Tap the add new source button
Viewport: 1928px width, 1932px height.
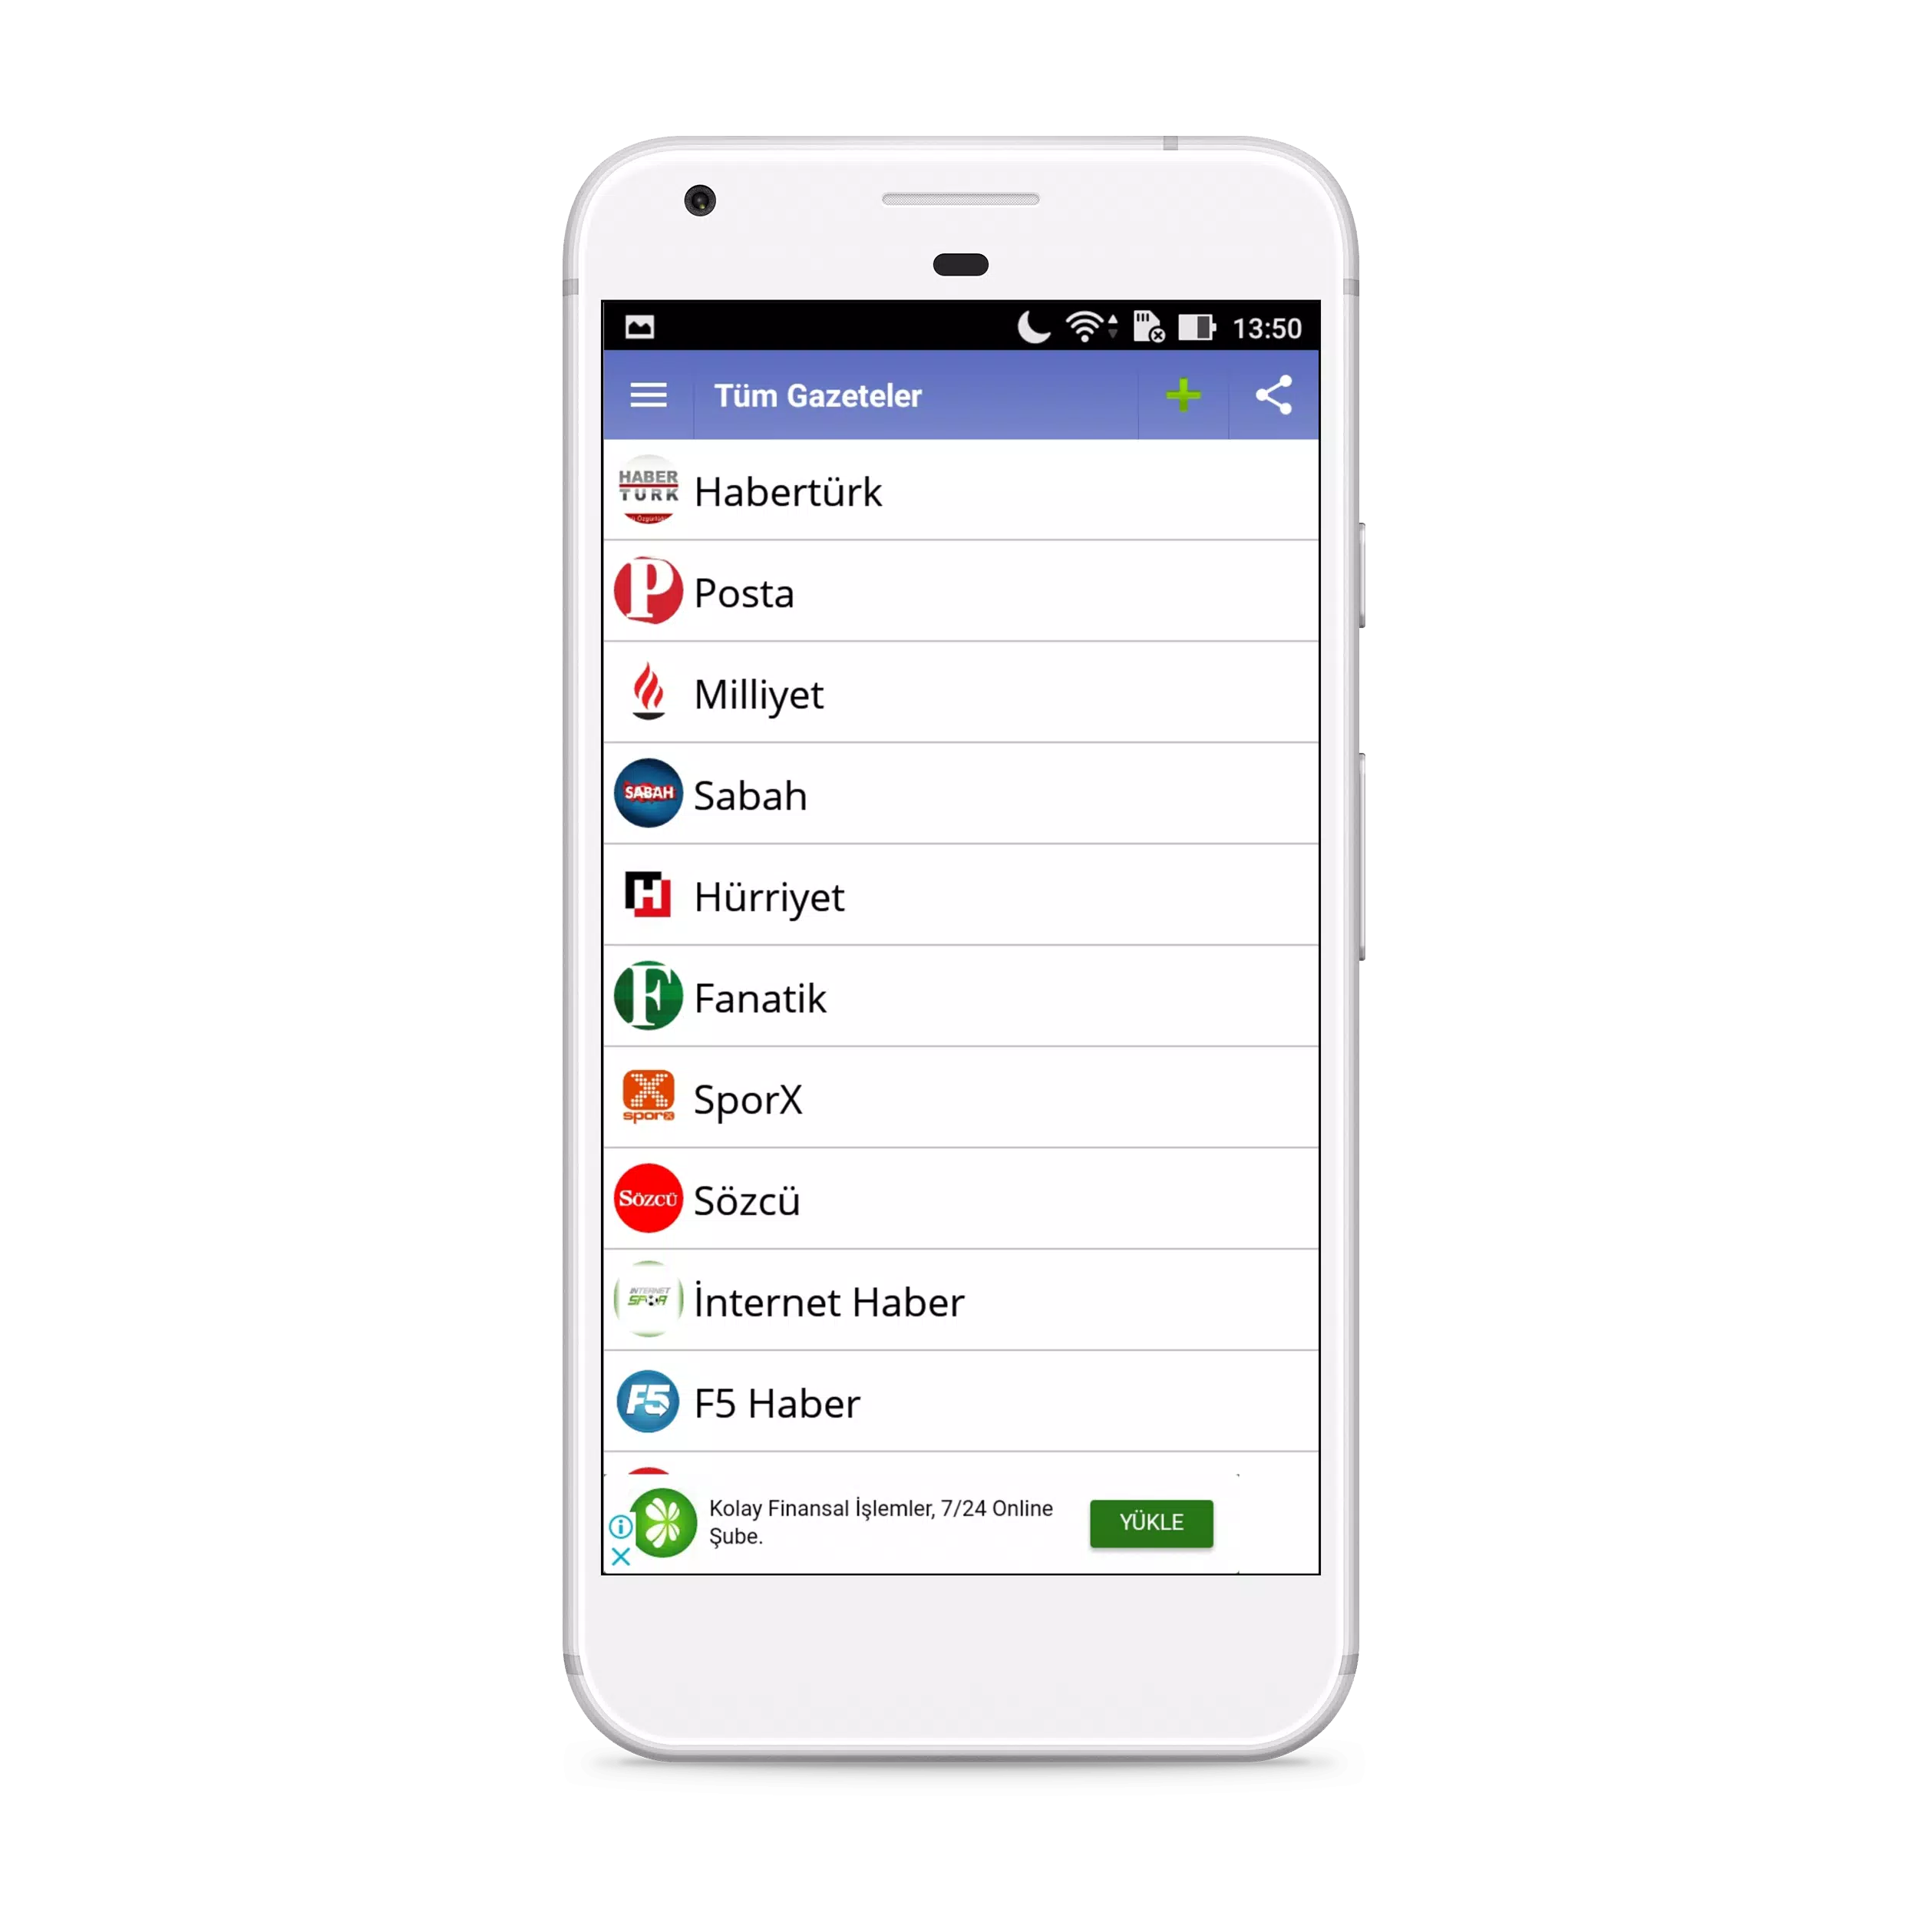point(1180,394)
